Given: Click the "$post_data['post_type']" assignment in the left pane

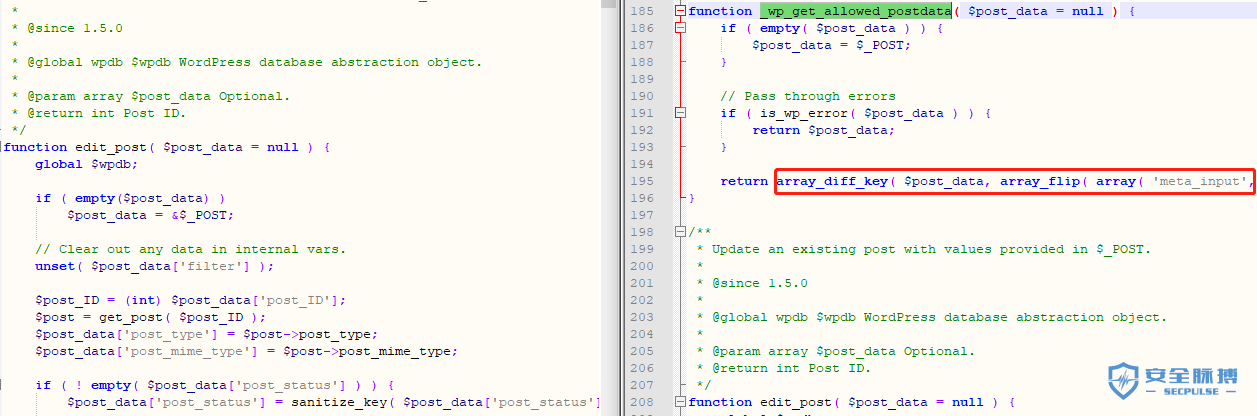Looking at the screenshot, I should point(207,334).
